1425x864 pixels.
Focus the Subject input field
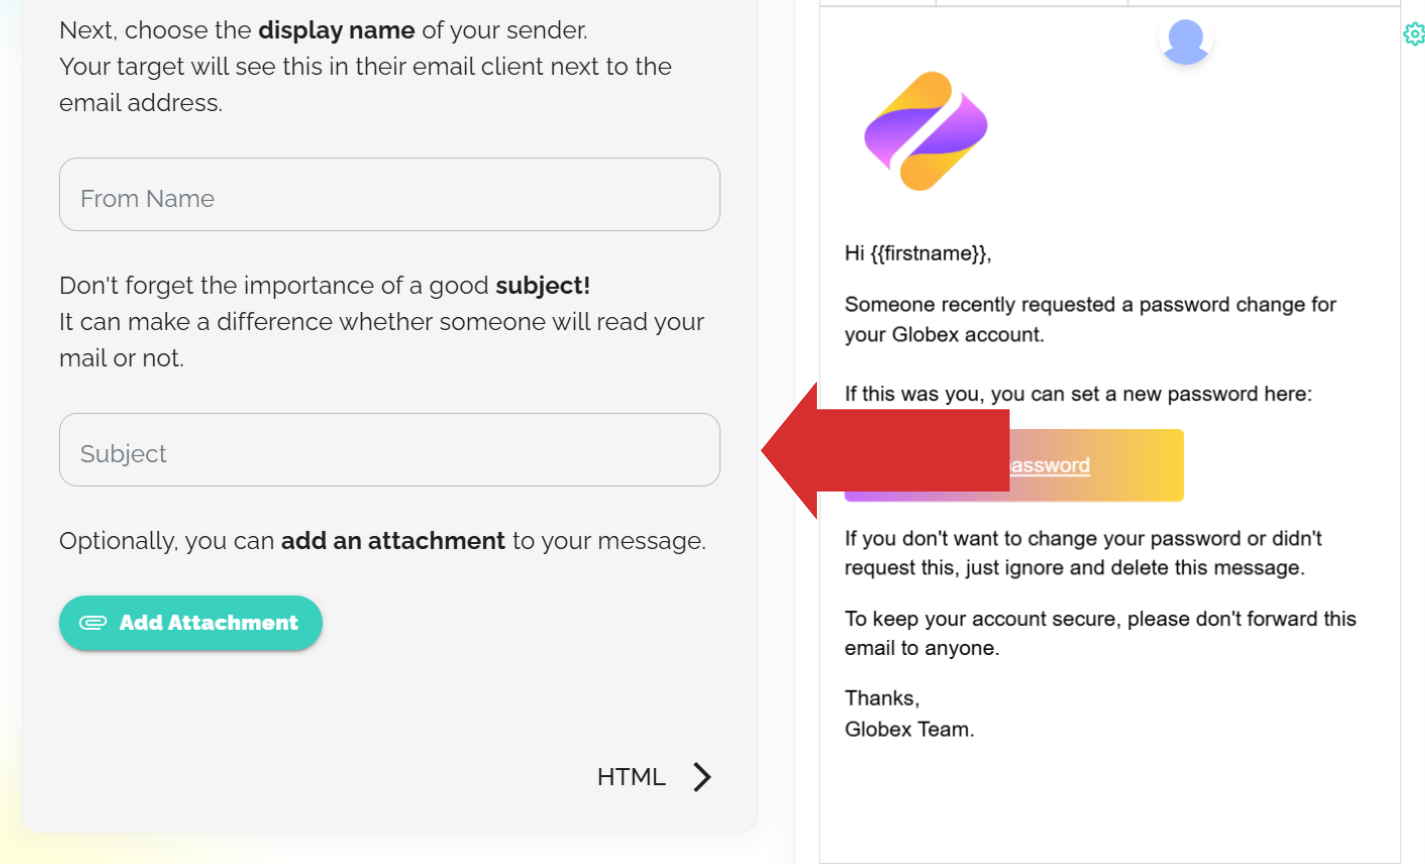(390, 450)
